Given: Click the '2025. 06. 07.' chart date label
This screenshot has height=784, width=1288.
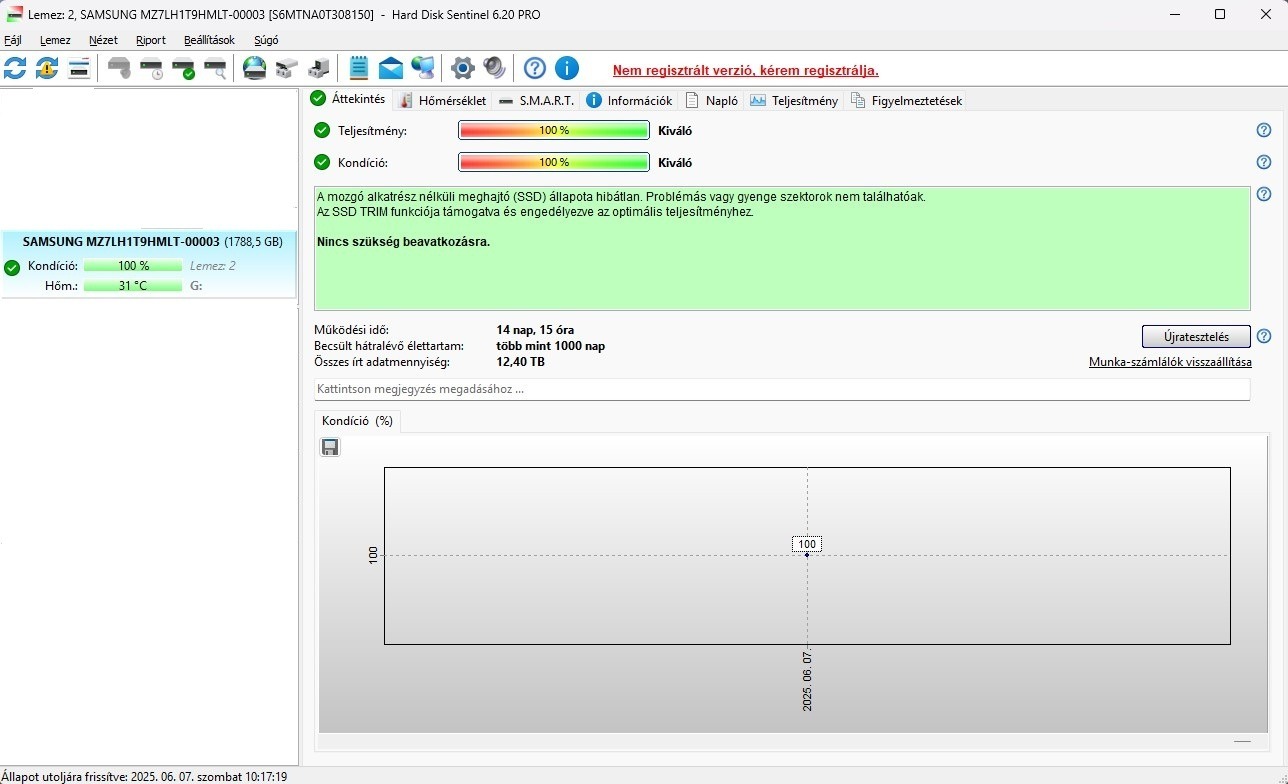Looking at the screenshot, I should tap(807, 680).
